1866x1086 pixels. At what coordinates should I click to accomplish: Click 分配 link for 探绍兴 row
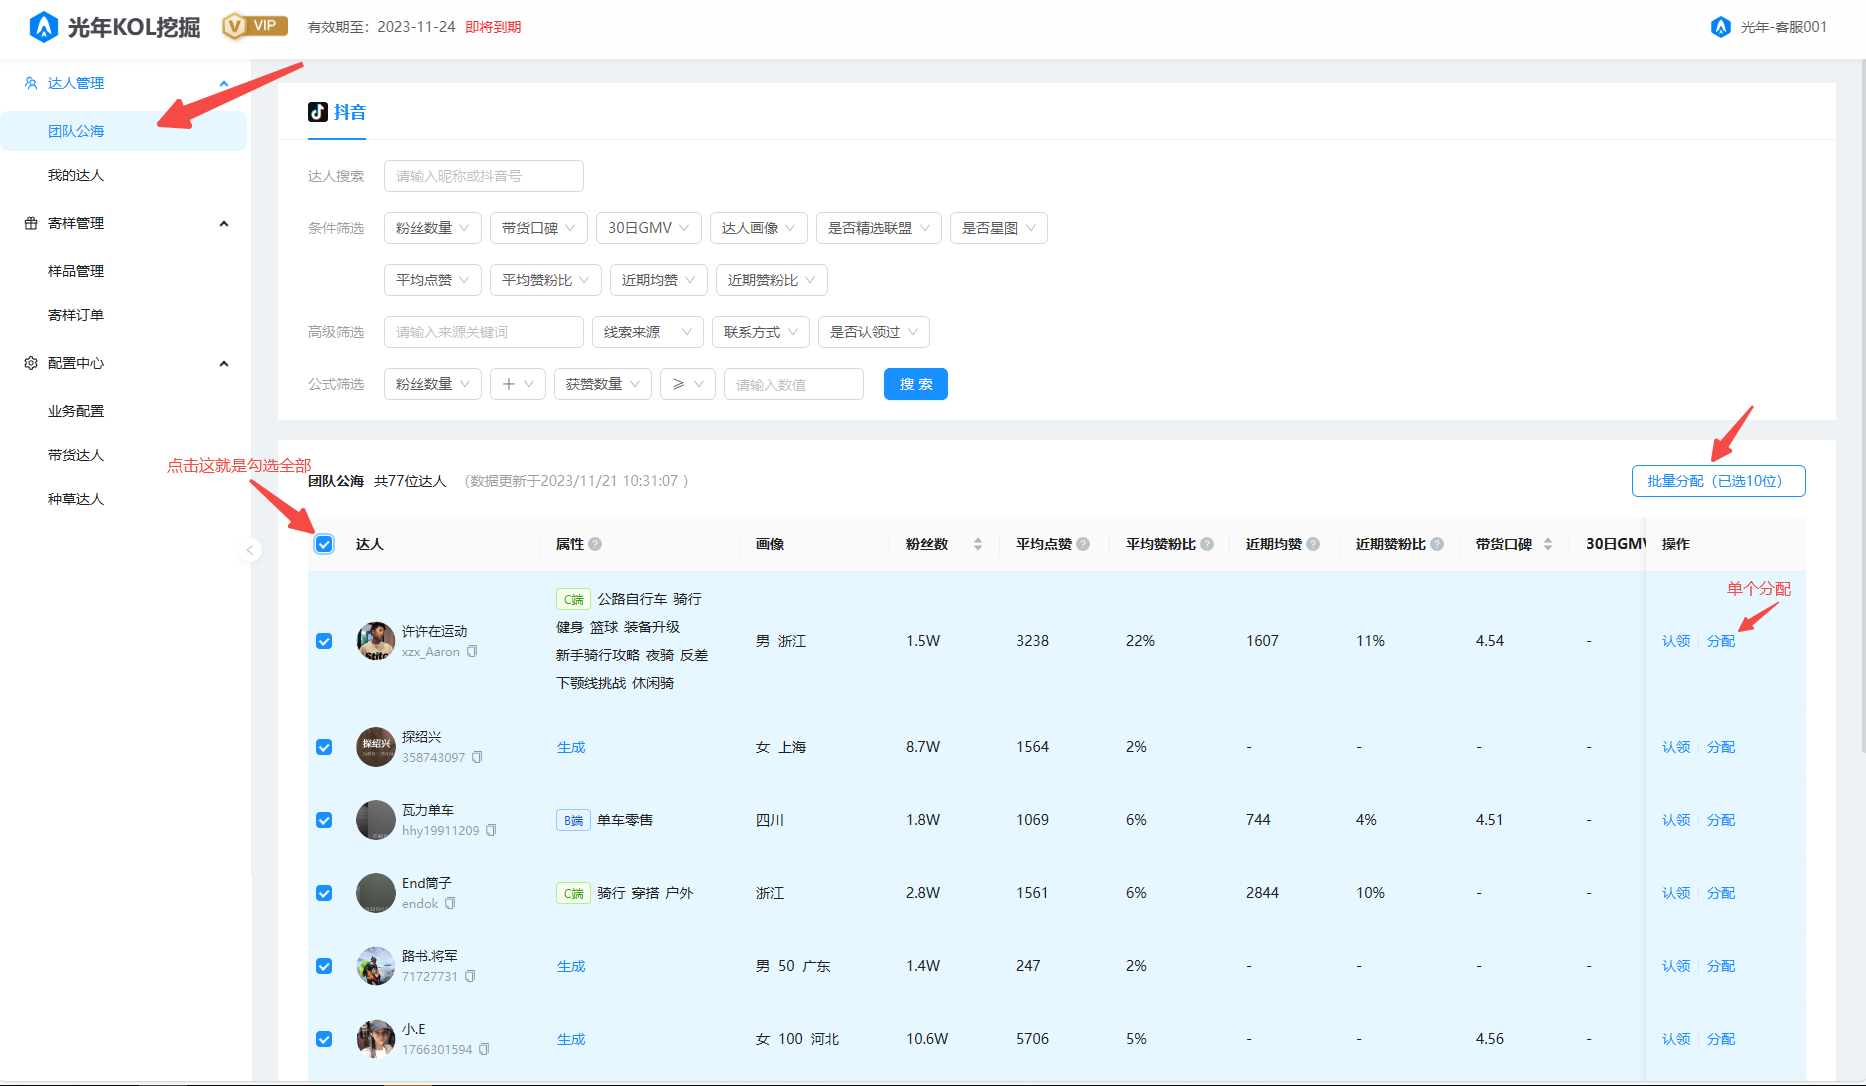pos(1720,747)
